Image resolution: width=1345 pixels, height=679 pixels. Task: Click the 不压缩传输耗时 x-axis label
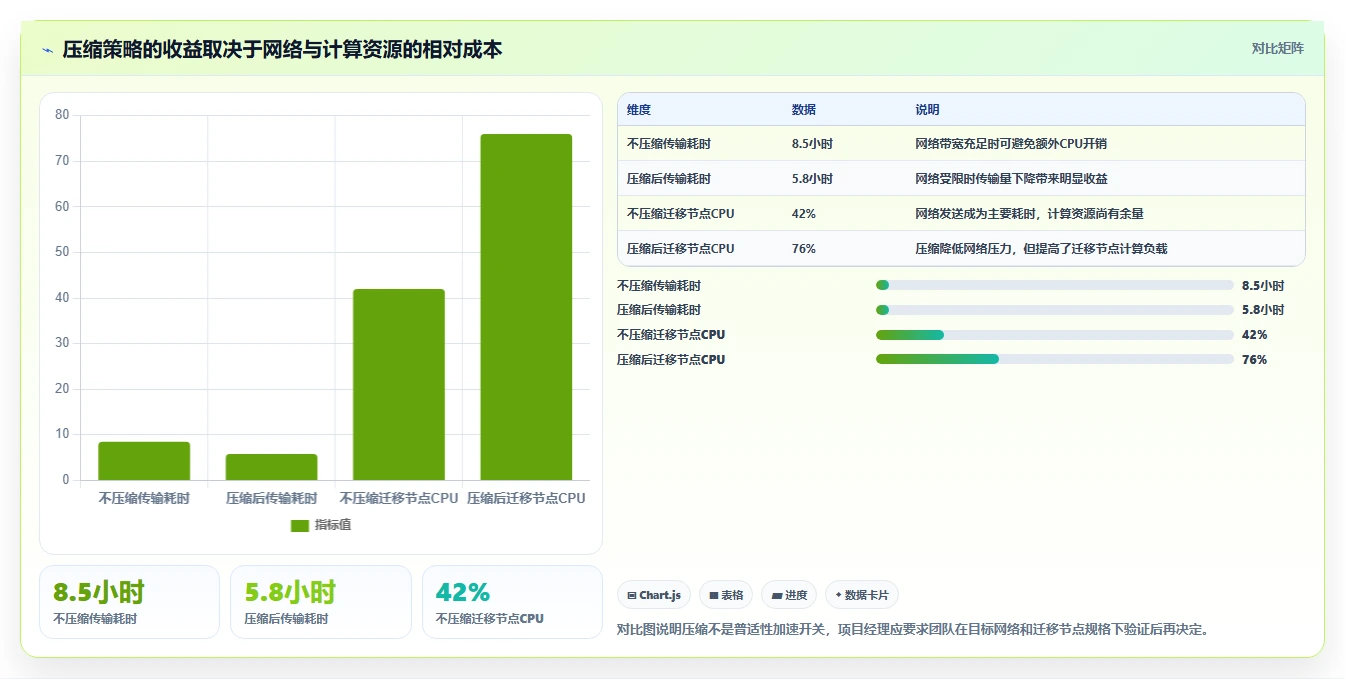(x=144, y=498)
